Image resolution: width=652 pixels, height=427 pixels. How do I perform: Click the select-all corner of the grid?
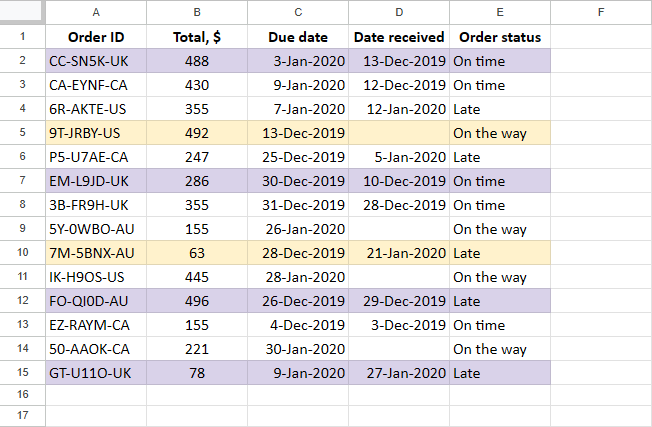click(x=21, y=13)
